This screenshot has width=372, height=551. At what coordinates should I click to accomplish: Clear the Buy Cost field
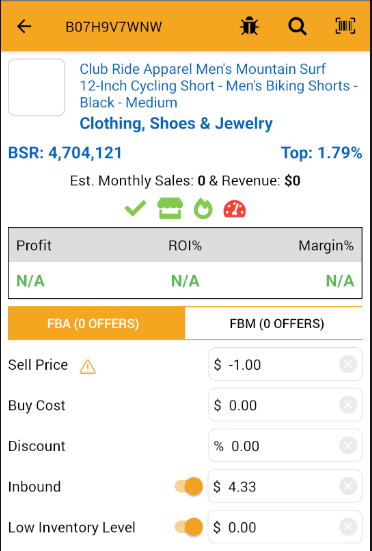[348, 405]
